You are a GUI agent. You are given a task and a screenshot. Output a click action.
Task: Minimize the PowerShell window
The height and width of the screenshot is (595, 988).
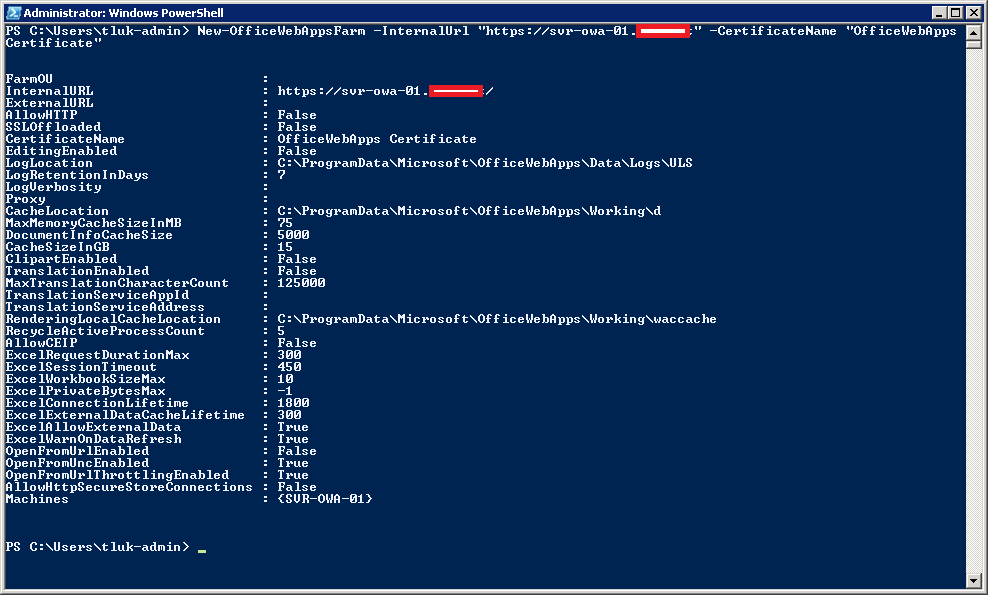click(939, 12)
